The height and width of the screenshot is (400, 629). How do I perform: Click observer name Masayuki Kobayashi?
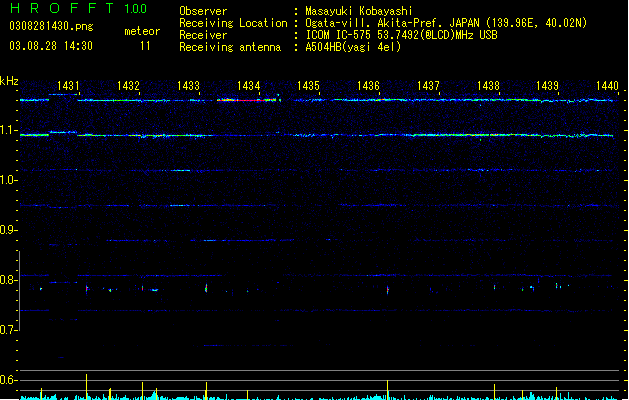click(x=359, y=11)
